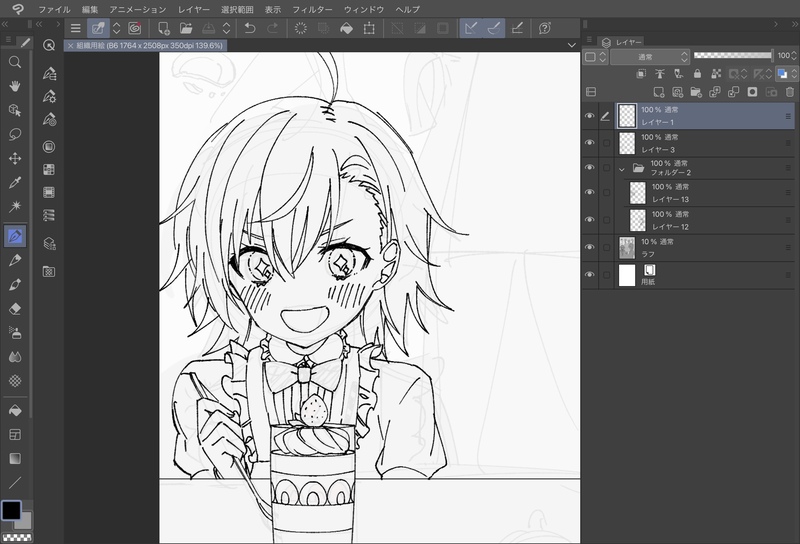This screenshot has width=800, height=544.
Task: Open stepper arrows beside active pen icon
Action: pos(117,28)
